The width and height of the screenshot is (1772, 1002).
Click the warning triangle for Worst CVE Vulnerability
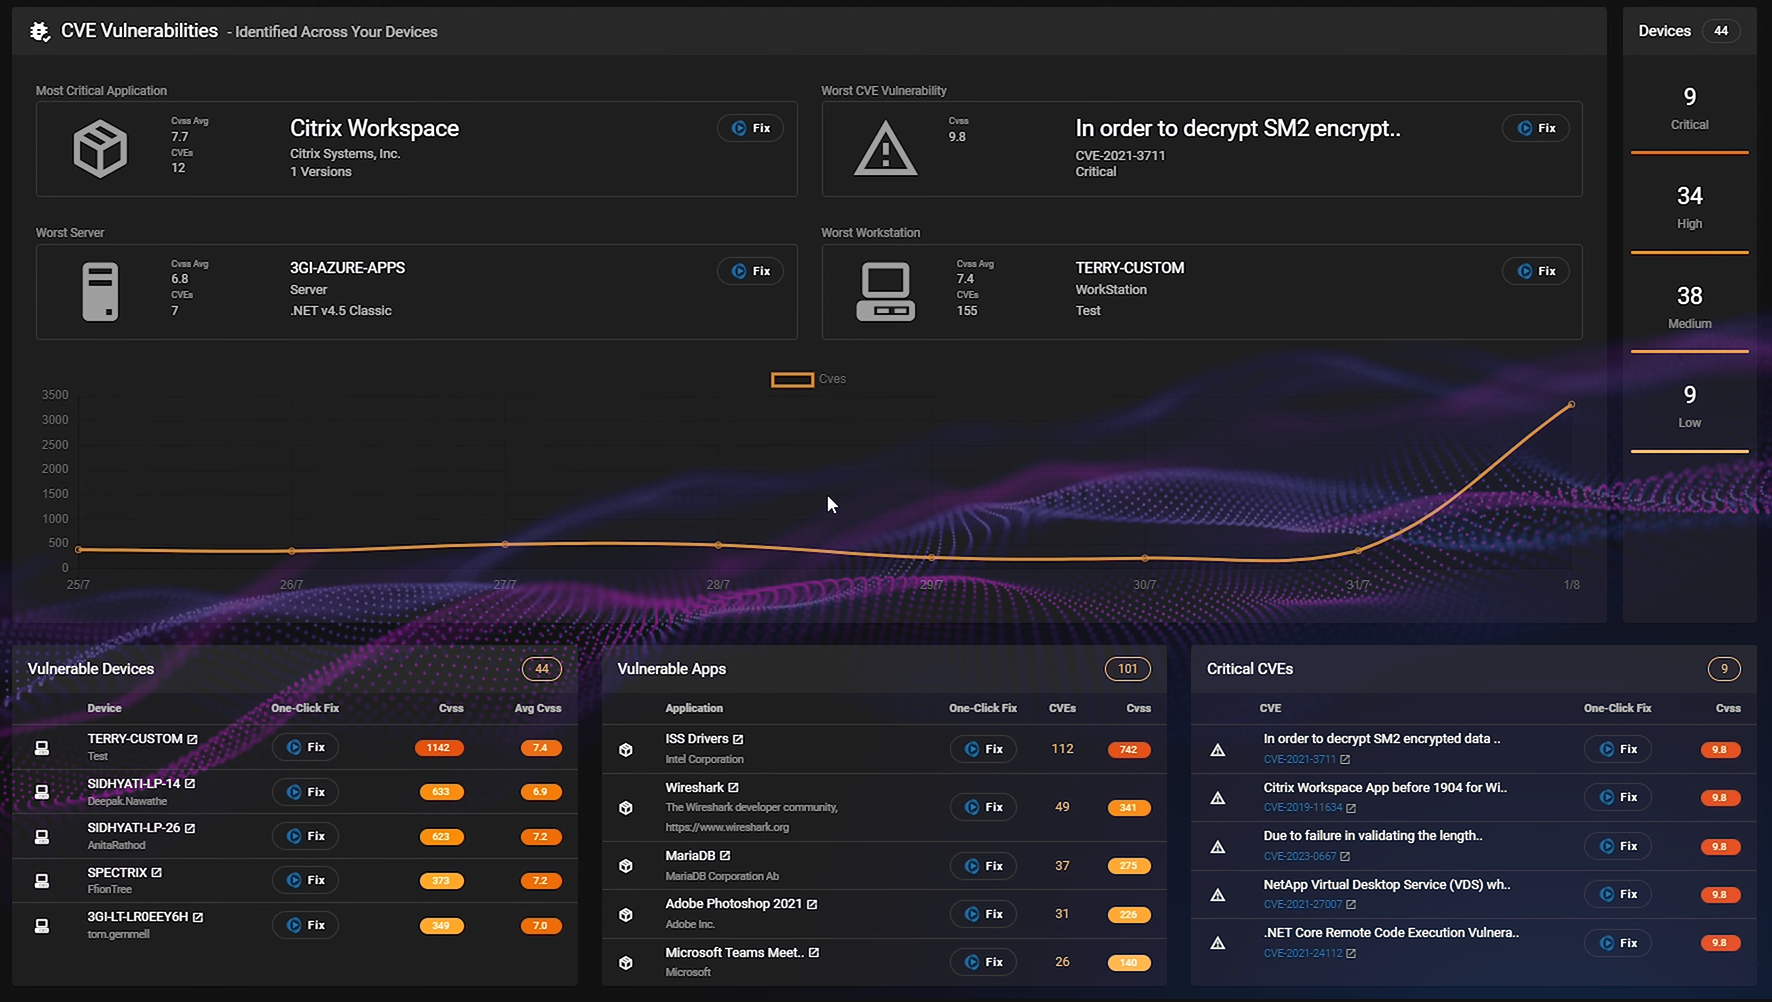tap(886, 148)
